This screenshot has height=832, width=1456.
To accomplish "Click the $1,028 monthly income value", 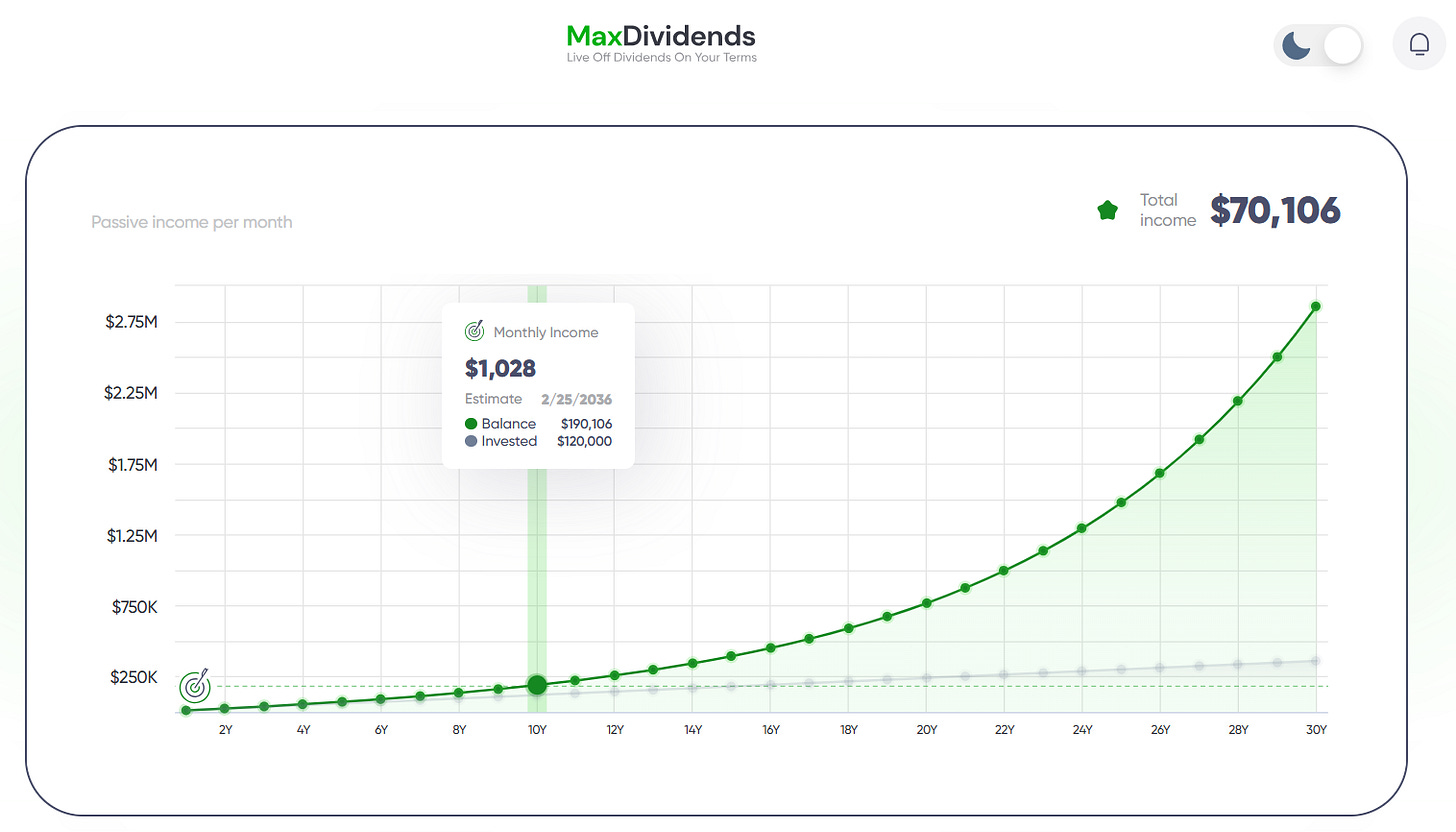I will click(501, 368).
